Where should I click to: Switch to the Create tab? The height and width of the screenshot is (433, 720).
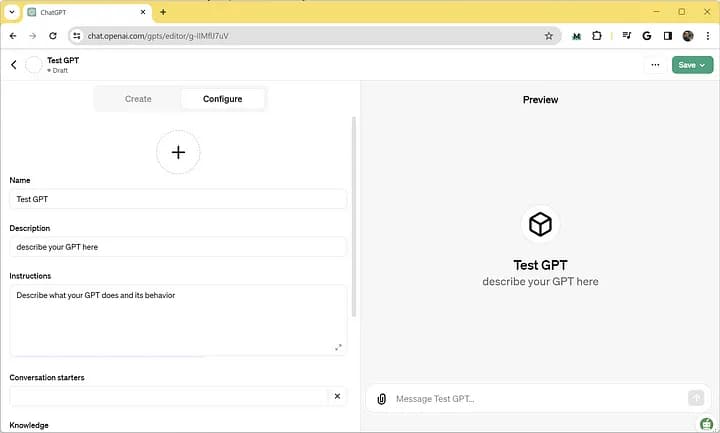(x=138, y=99)
